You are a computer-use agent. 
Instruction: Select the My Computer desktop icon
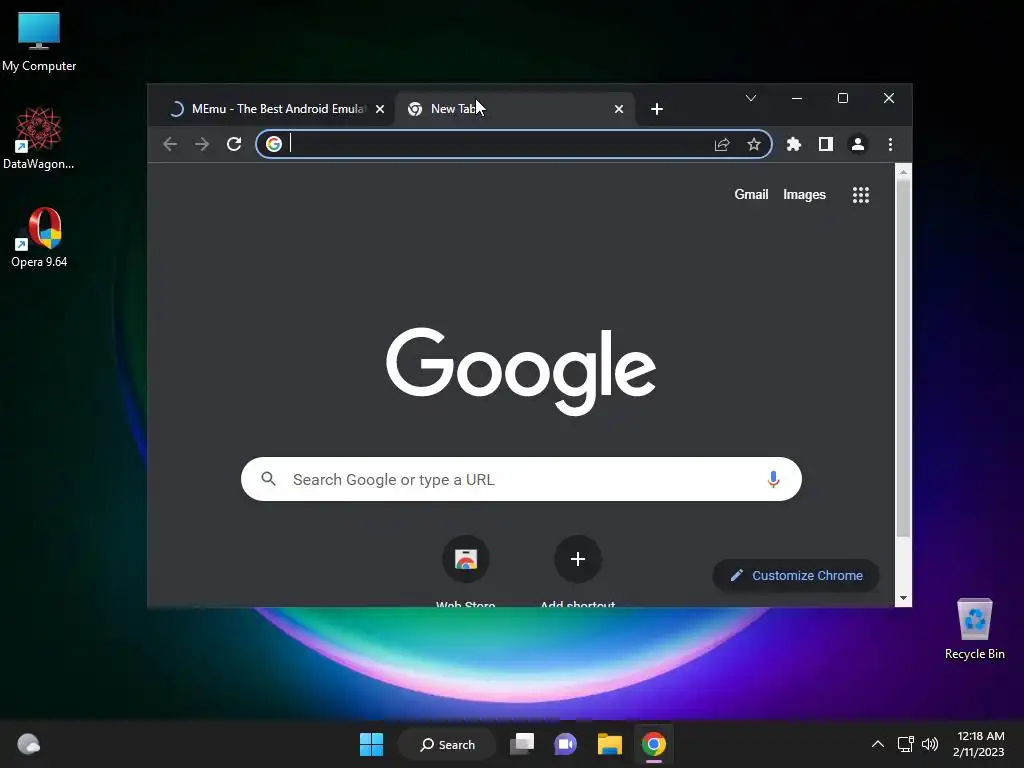point(39,41)
